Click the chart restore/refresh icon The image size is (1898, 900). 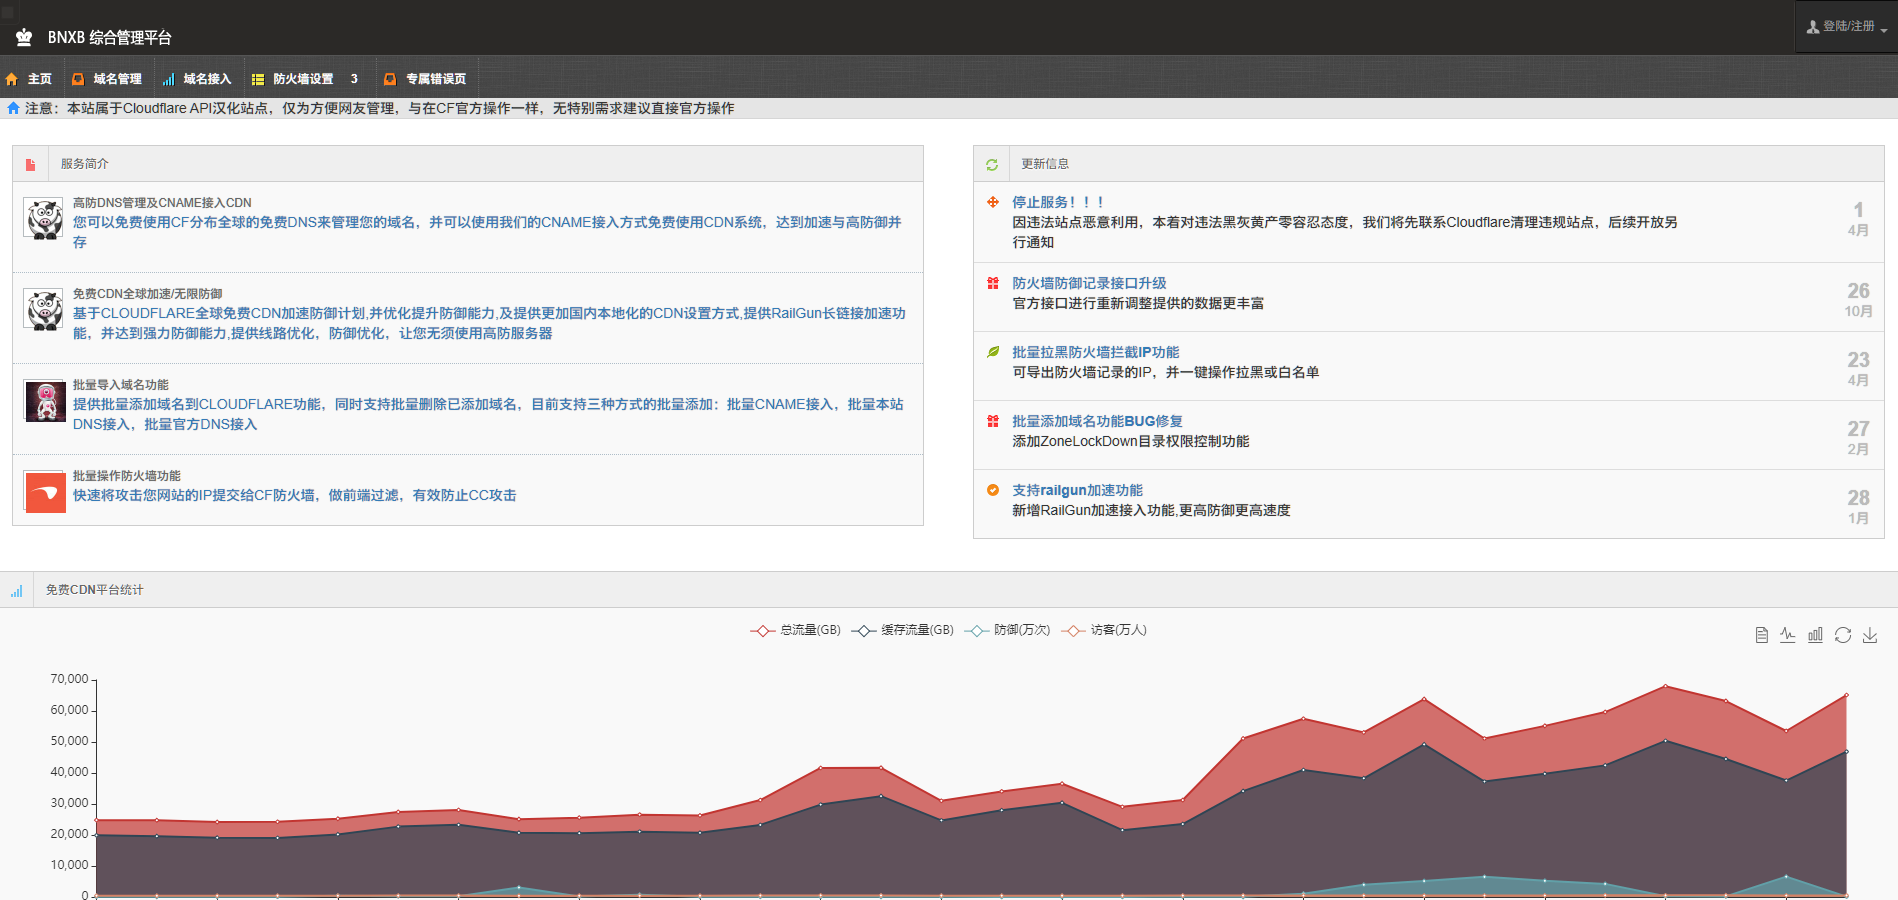pyautogui.click(x=1843, y=636)
